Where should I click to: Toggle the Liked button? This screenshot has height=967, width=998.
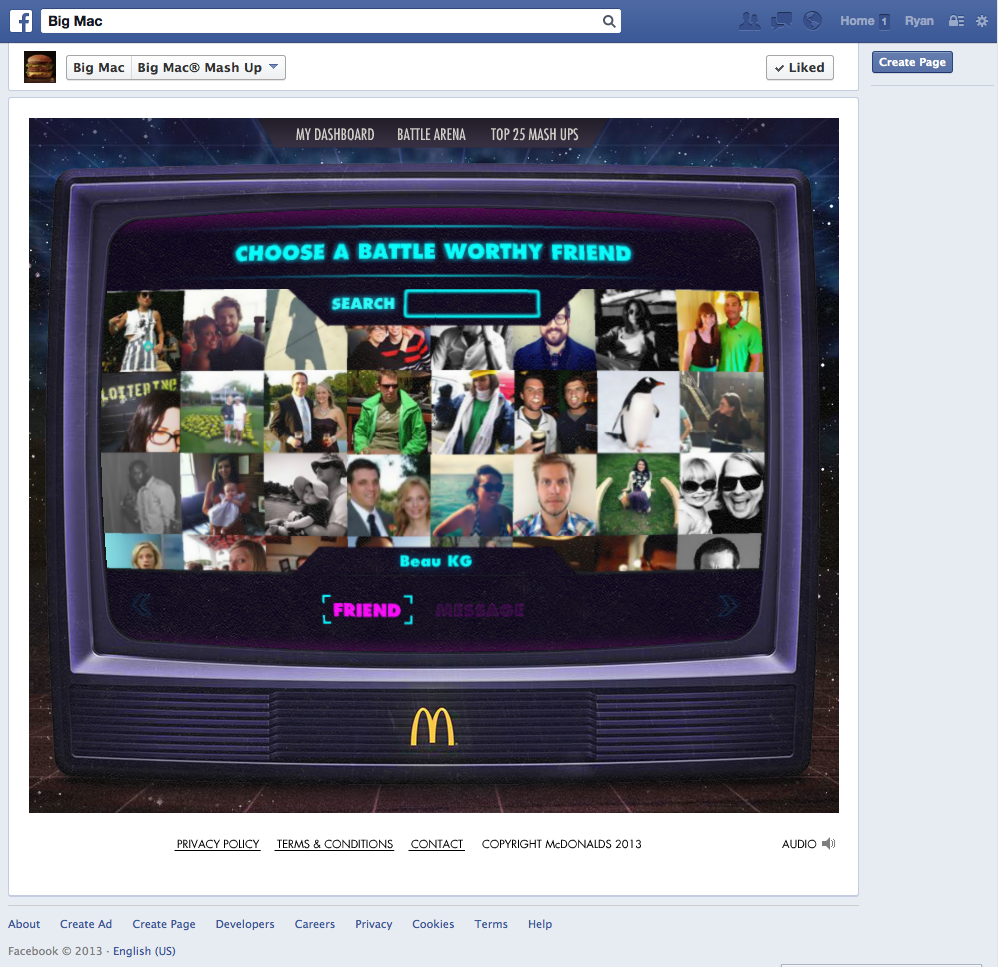(x=799, y=67)
